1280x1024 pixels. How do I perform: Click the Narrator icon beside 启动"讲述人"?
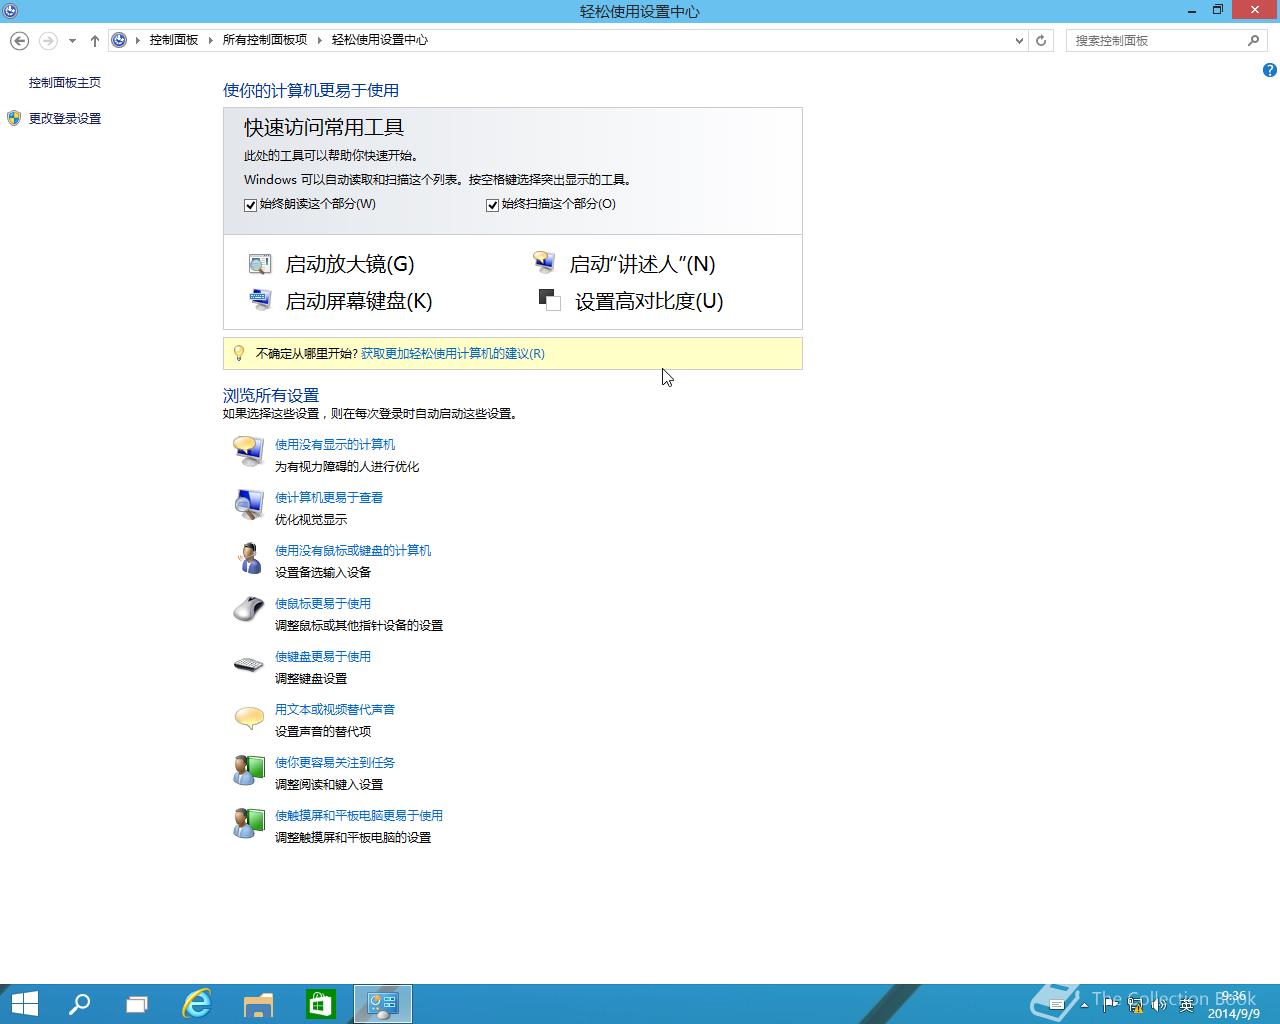pyautogui.click(x=543, y=263)
